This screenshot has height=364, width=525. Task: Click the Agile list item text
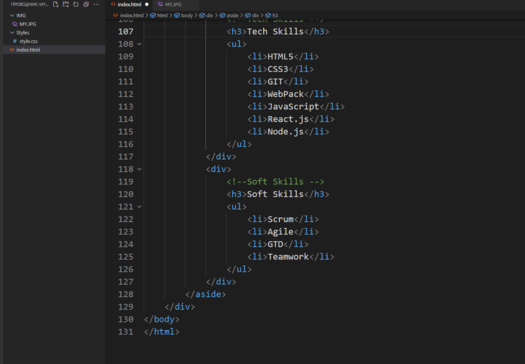(280, 232)
